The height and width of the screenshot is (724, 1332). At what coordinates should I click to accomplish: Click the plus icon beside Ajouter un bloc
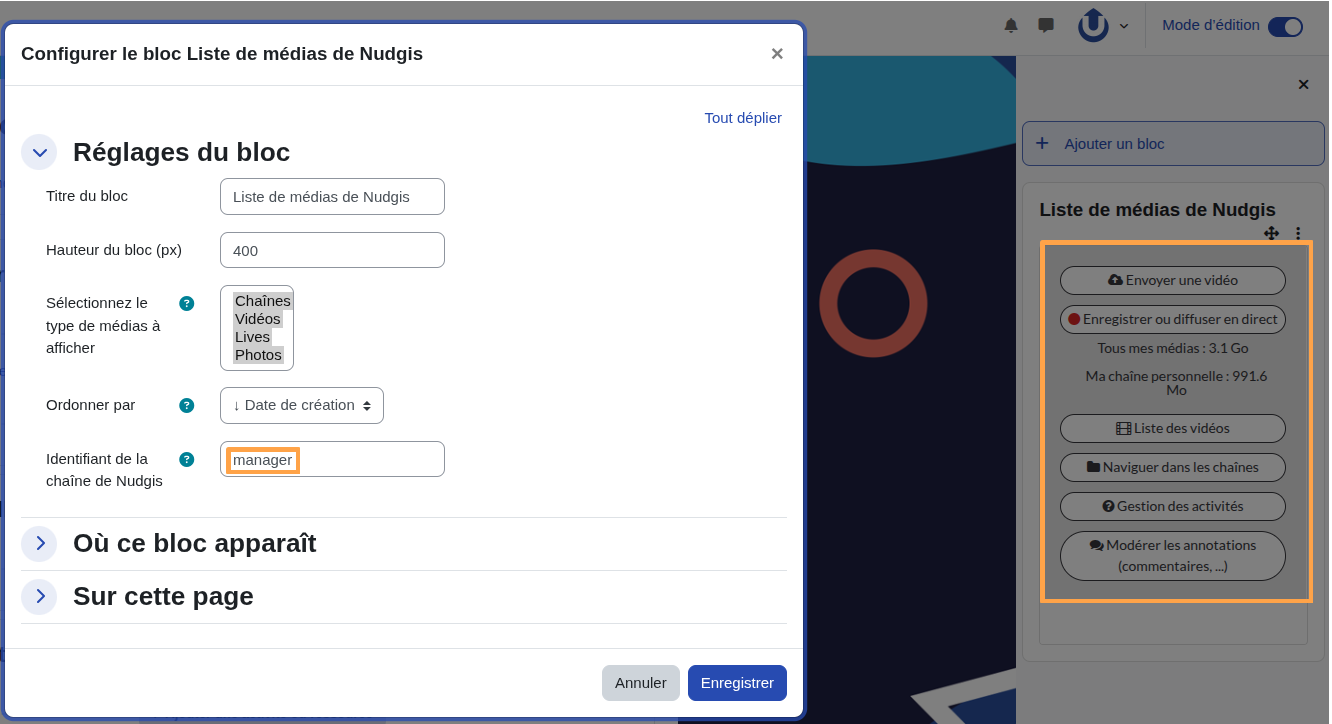pyautogui.click(x=1042, y=143)
